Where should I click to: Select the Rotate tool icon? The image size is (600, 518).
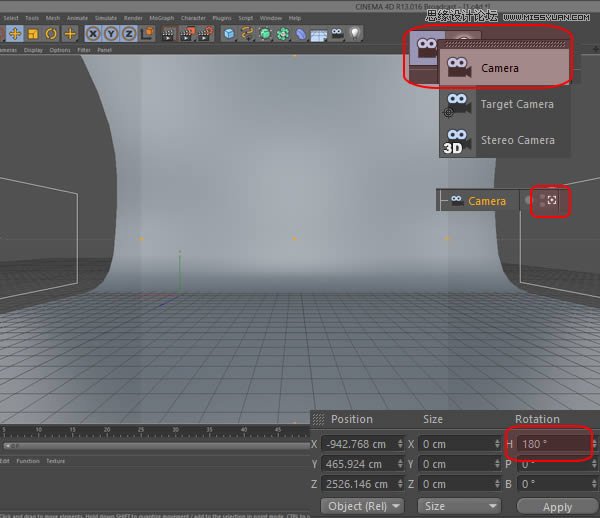click(51, 34)
